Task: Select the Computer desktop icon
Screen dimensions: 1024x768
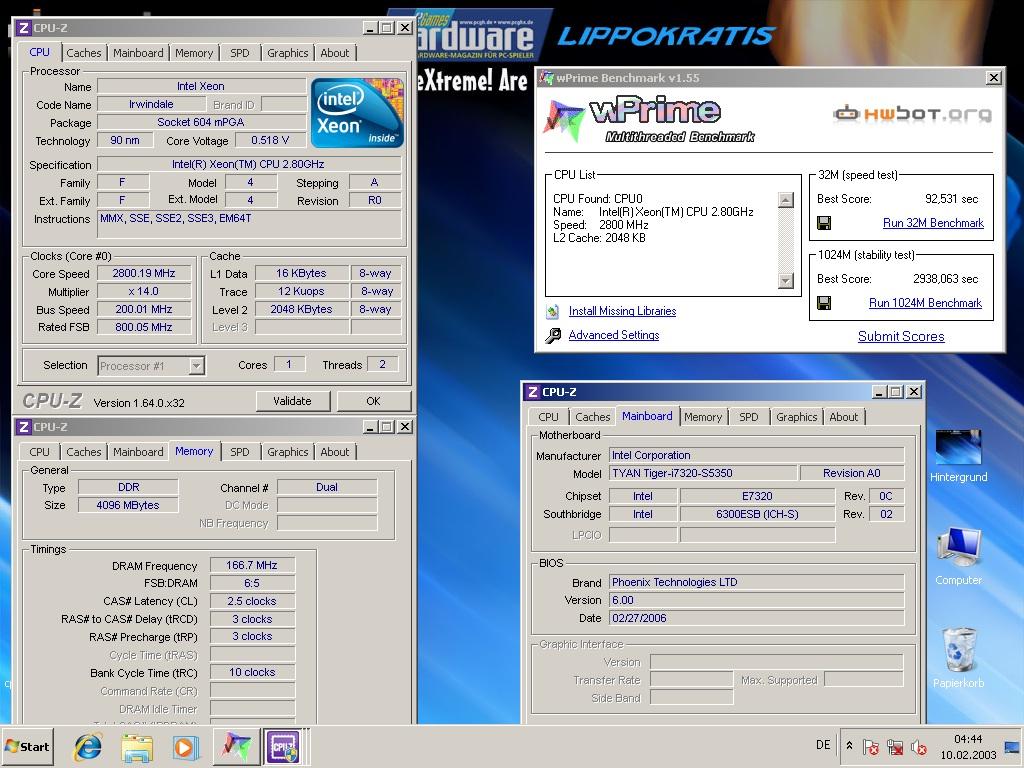Action: [x=958, y=556]
